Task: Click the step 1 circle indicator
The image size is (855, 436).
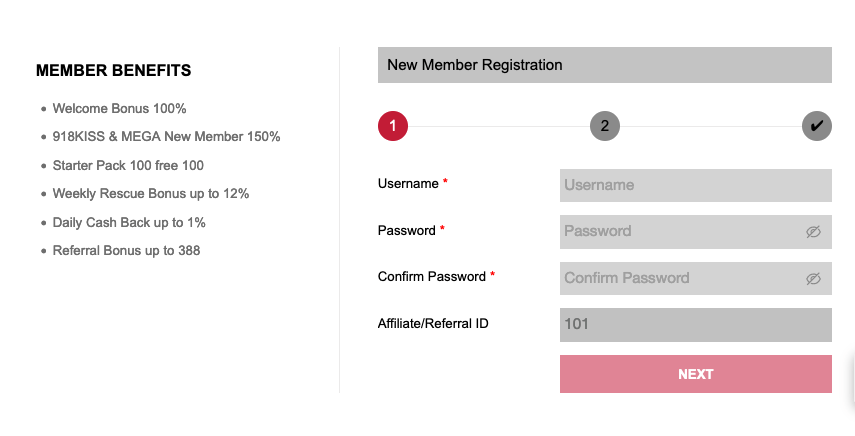Action: tap(393, 126)
